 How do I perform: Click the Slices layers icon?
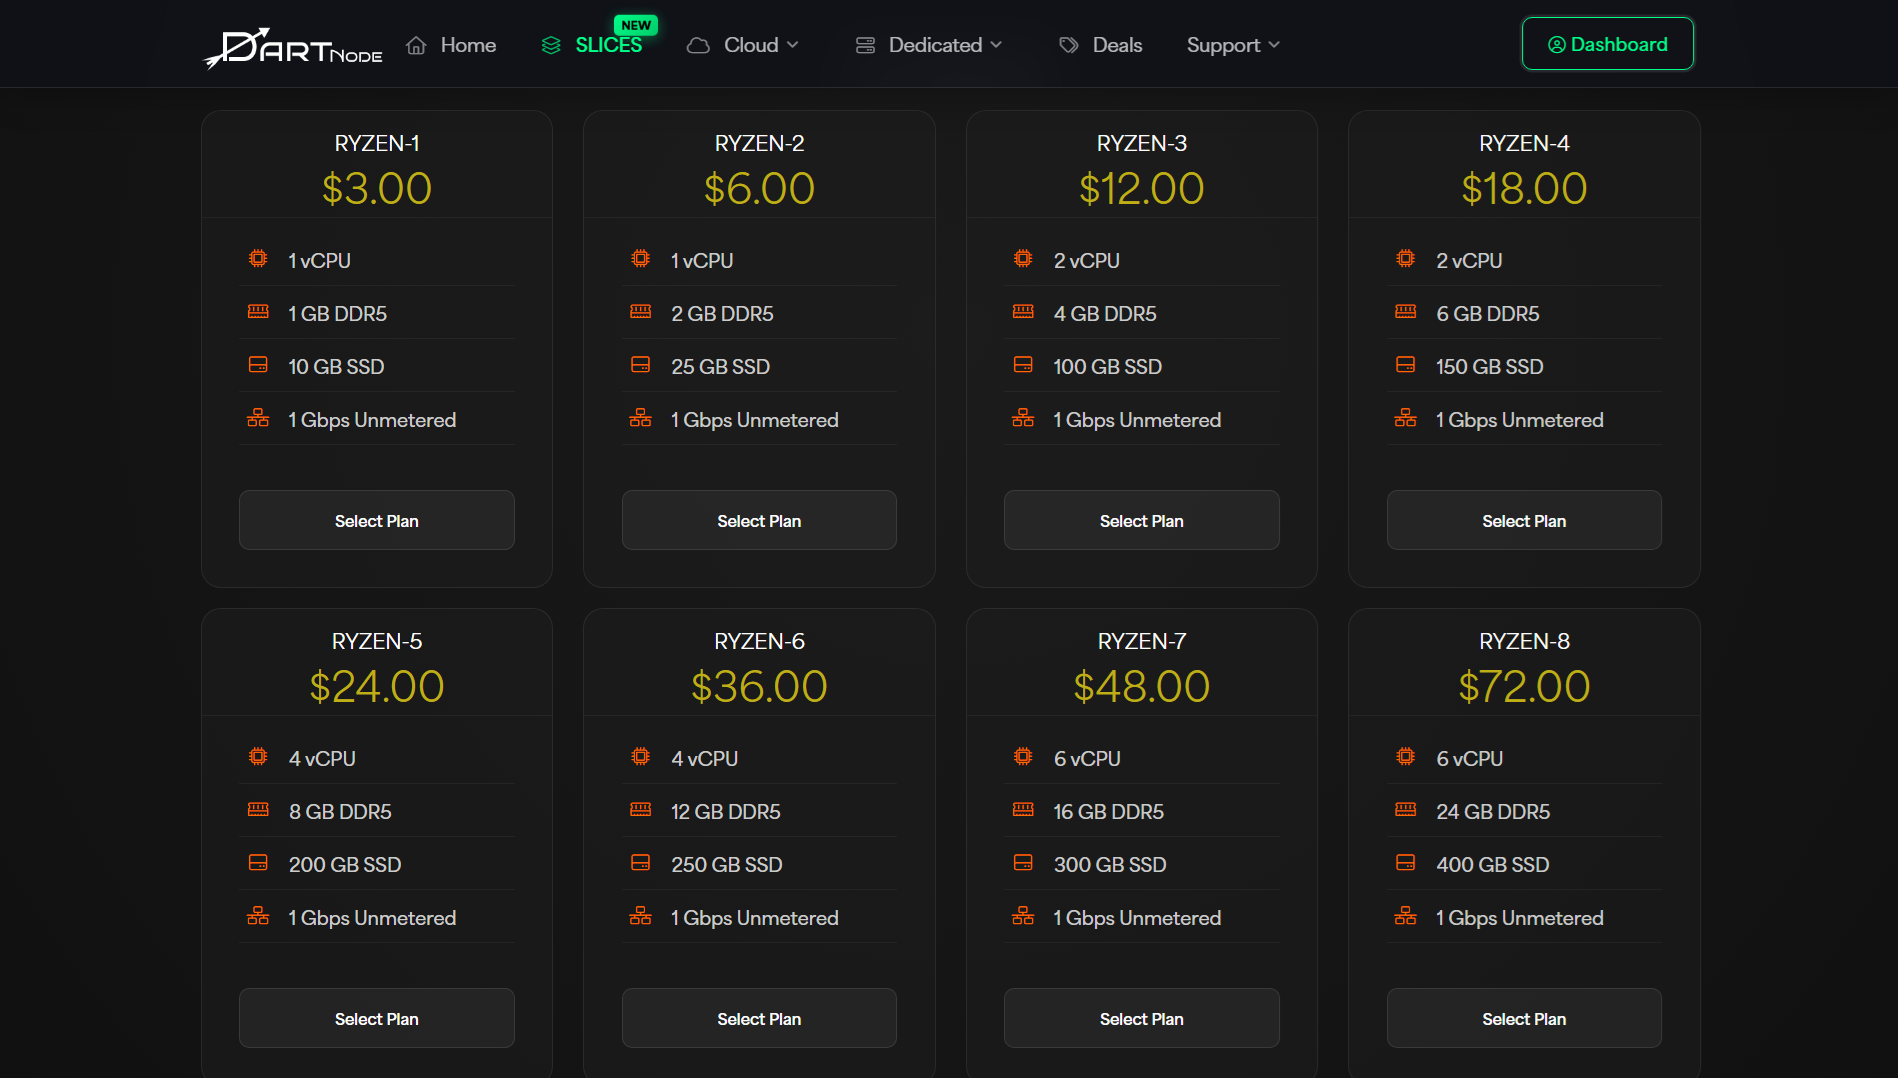pos(551,45)
